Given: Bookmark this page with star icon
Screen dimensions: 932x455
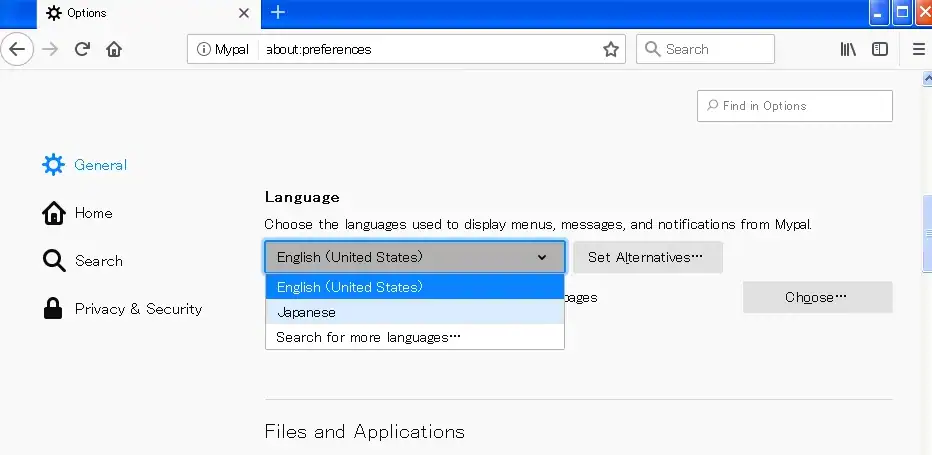Looking at the screenshot, I should (610, 49).
